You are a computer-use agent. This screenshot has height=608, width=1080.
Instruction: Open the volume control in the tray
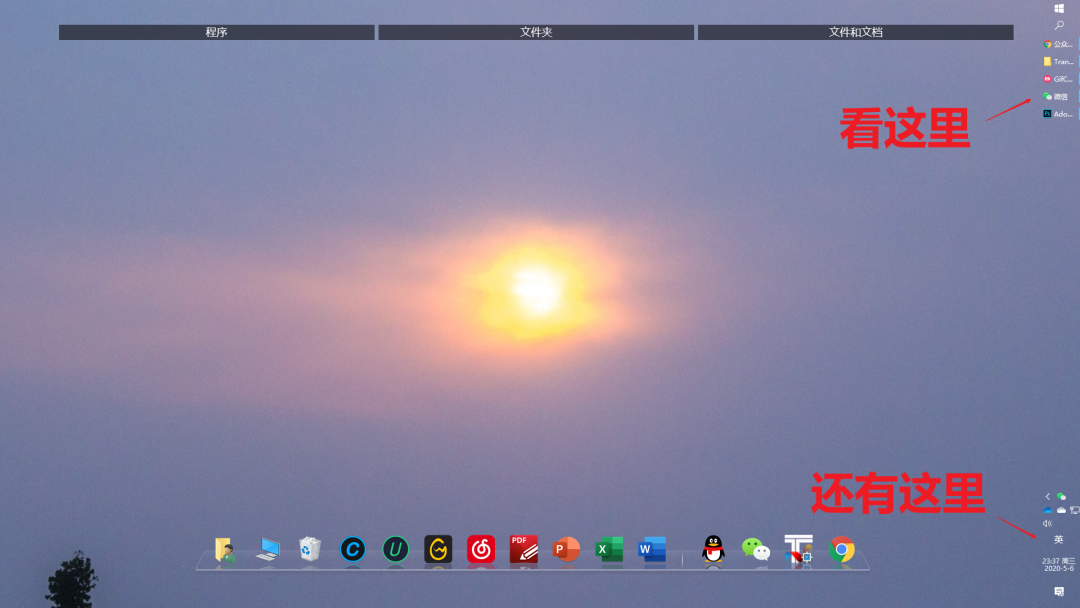click(x=1047, y=522)
